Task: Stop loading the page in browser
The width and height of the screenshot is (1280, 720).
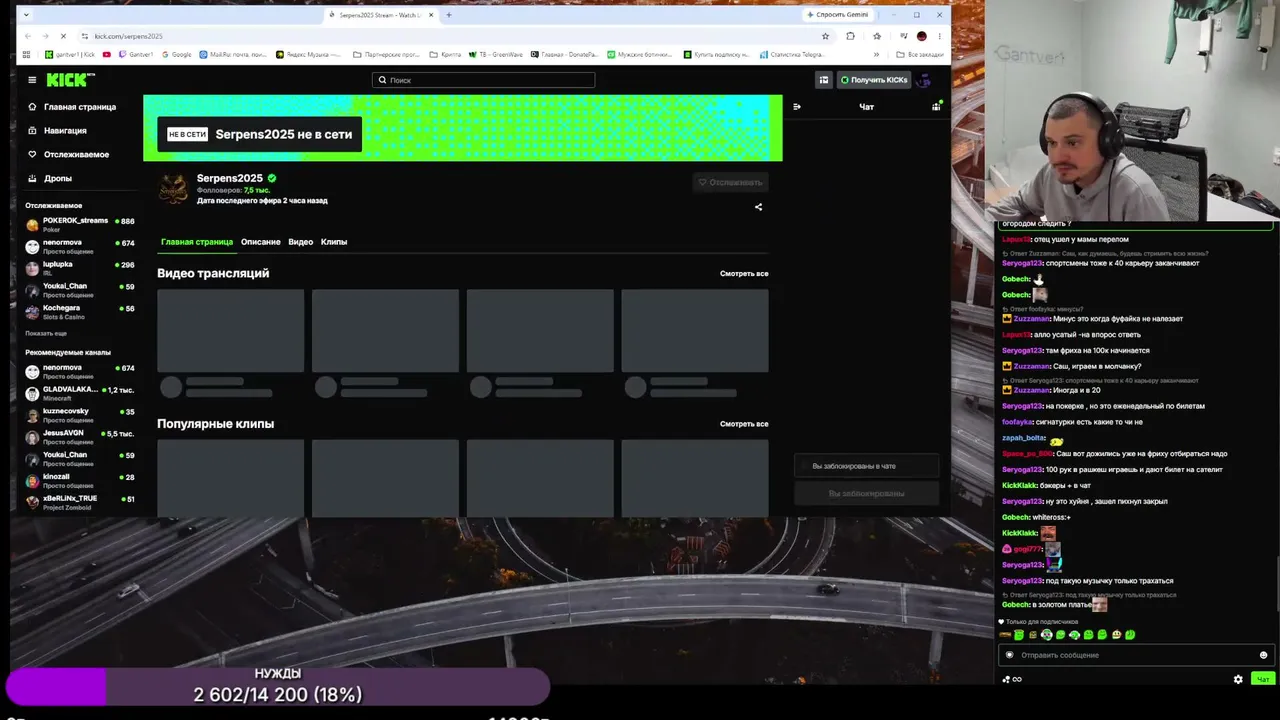Action: tap(64, 36)
